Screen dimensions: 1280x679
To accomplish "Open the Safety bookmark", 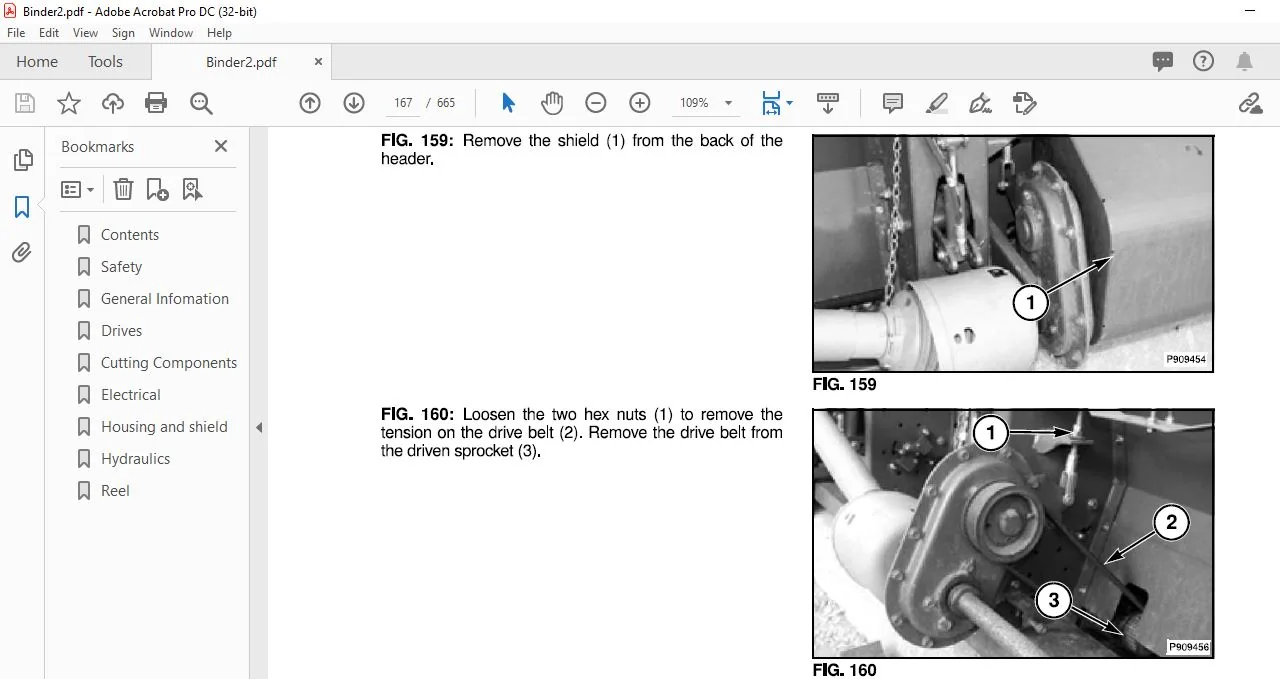I will point(121,267).
